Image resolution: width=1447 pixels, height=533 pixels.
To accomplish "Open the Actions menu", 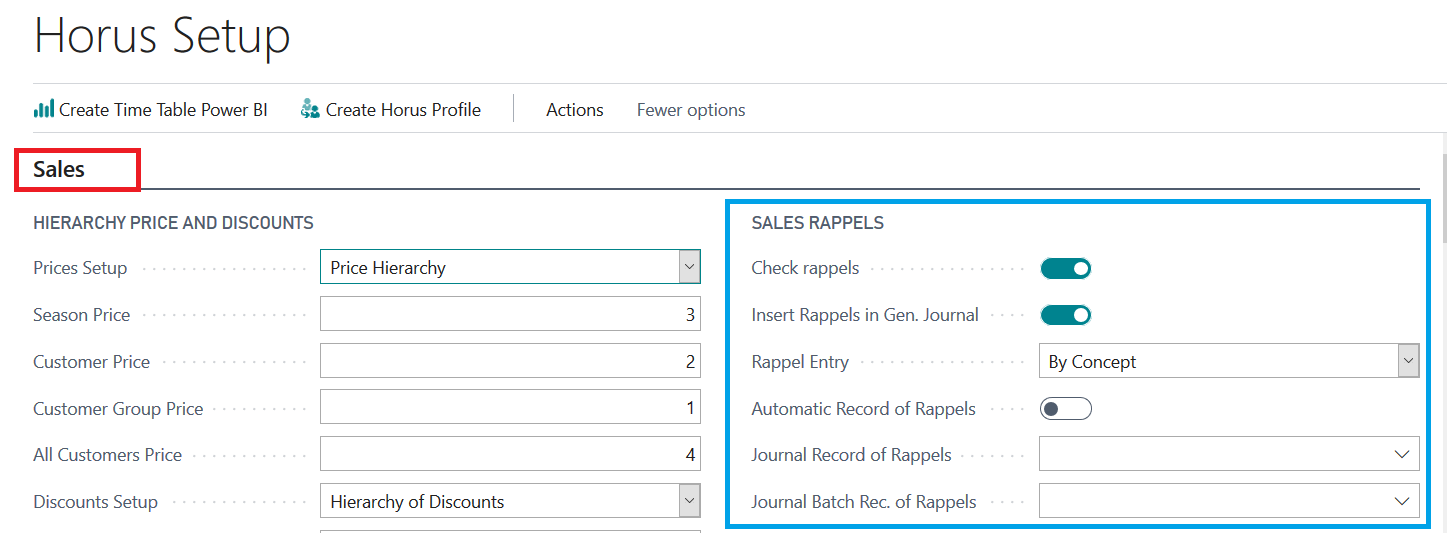I will tap(575, 110).
